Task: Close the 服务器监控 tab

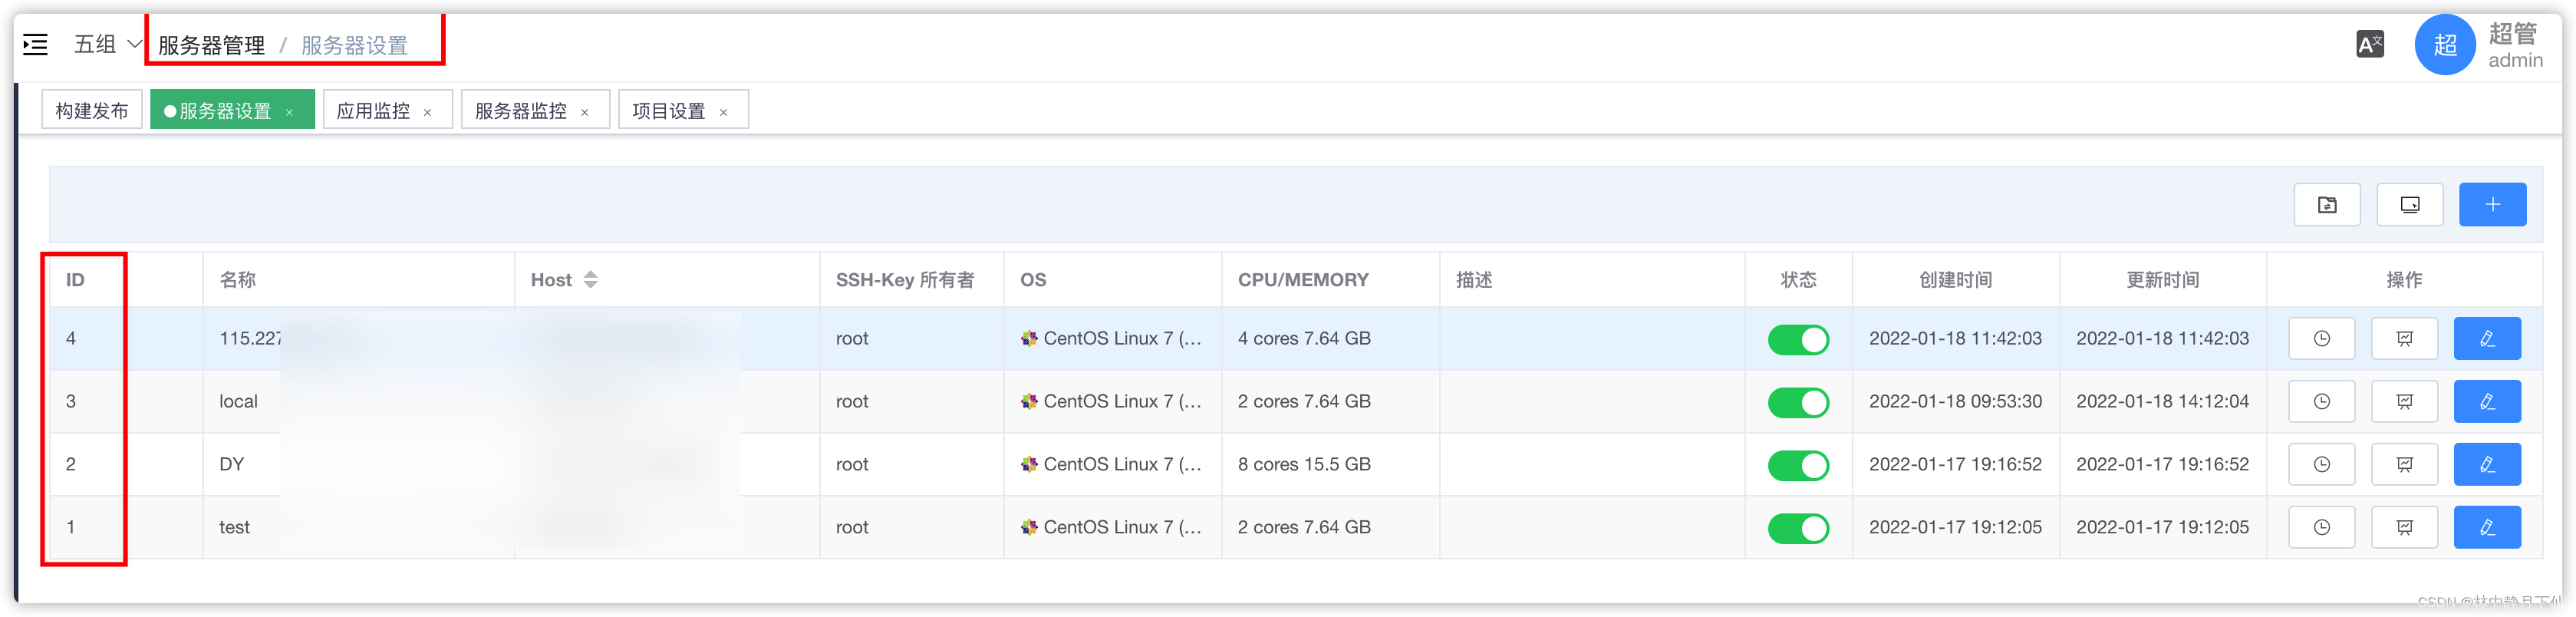Action: coord(584,113)
